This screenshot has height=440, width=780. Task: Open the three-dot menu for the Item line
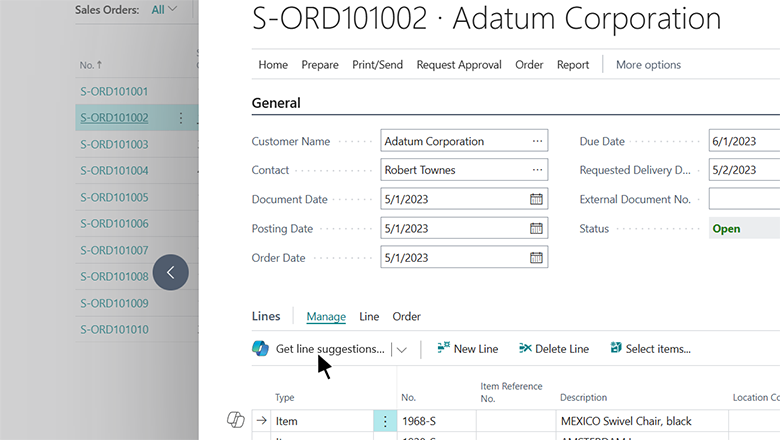coord(385,422)
